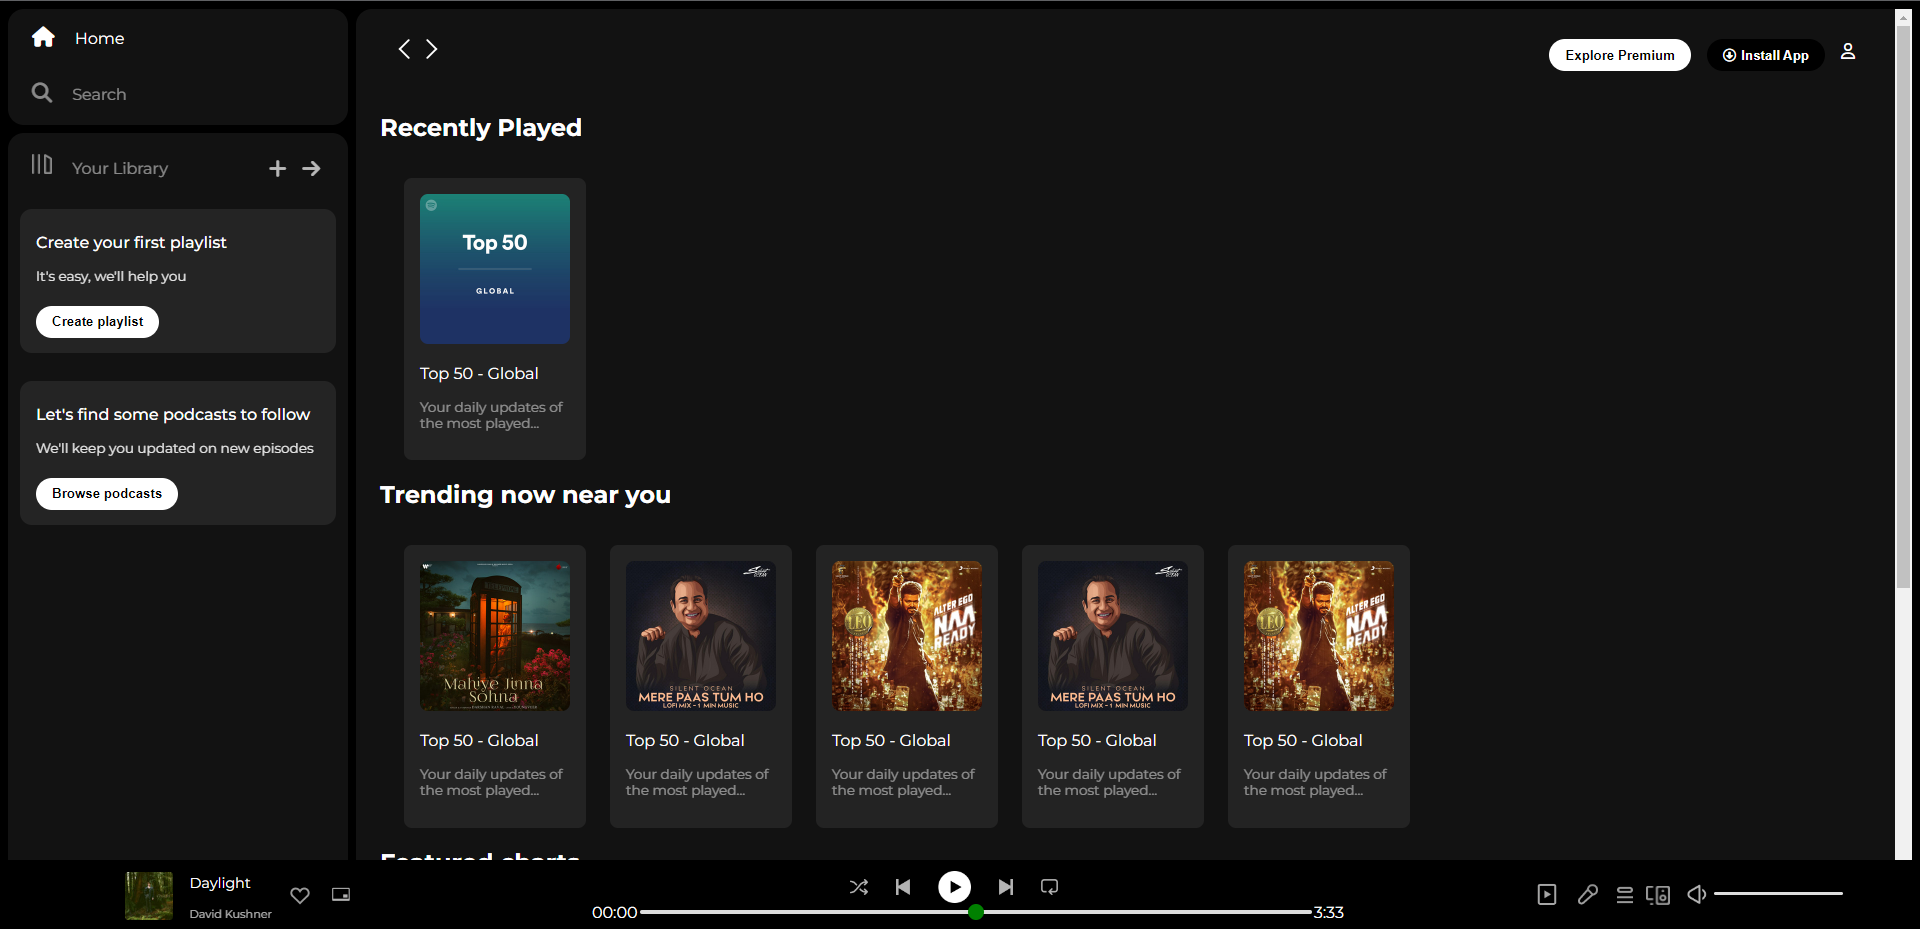
Task: Open first Mere Paas Tum Ho card
Action: (701, 686)
